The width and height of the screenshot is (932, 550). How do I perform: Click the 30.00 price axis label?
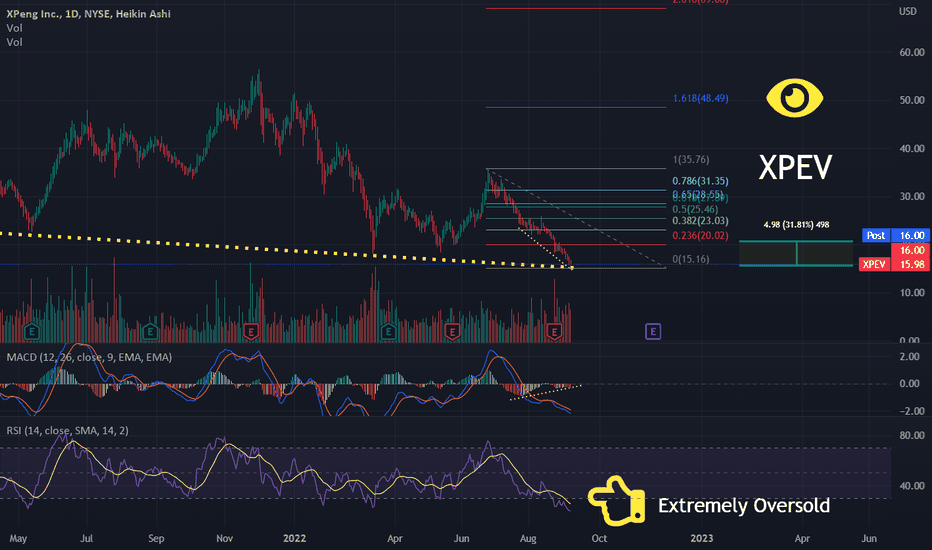[912, 196]
